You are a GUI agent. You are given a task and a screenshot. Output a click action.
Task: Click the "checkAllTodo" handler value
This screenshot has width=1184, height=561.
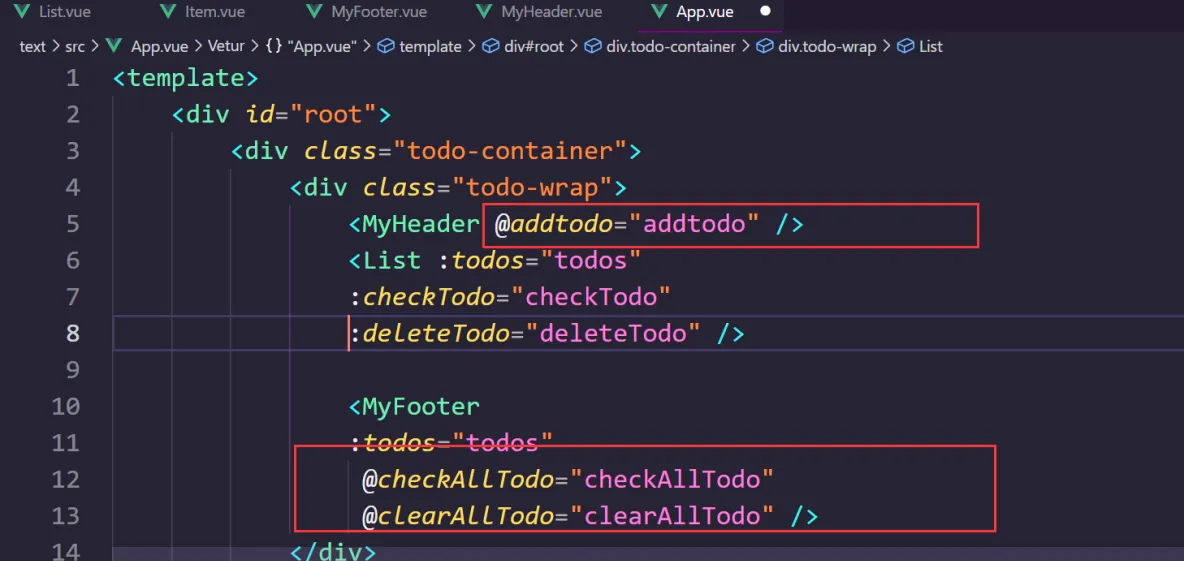click(x=672, y=479)
